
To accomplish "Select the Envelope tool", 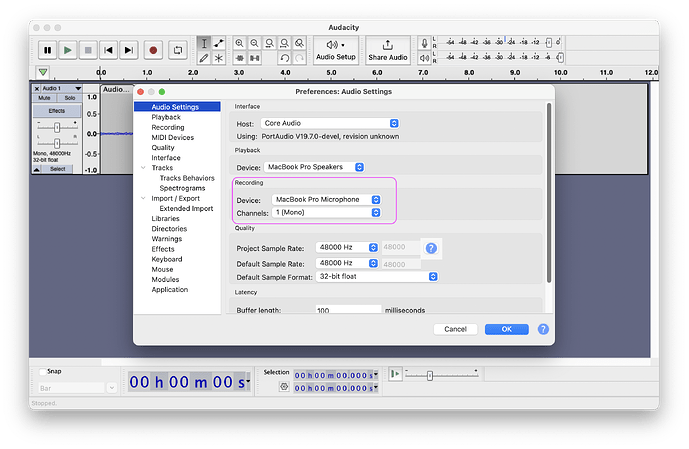I will [x=219, y=43].
